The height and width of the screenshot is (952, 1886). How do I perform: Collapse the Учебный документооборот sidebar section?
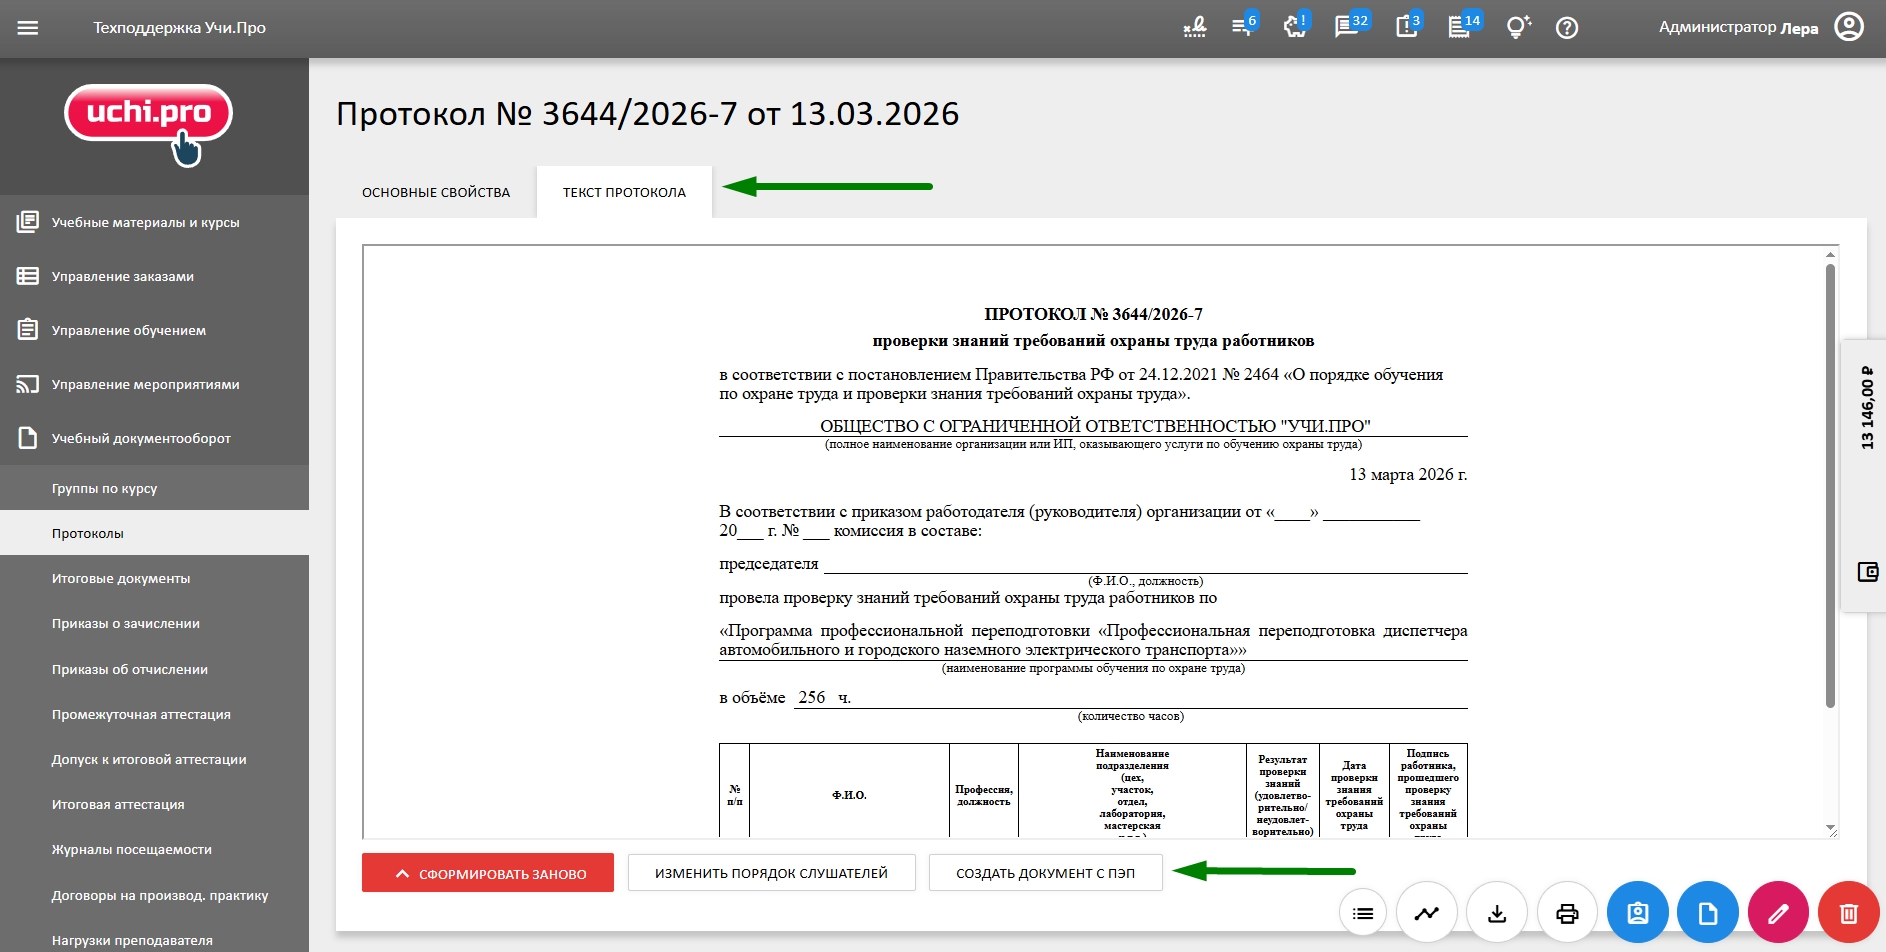point(141,438)
